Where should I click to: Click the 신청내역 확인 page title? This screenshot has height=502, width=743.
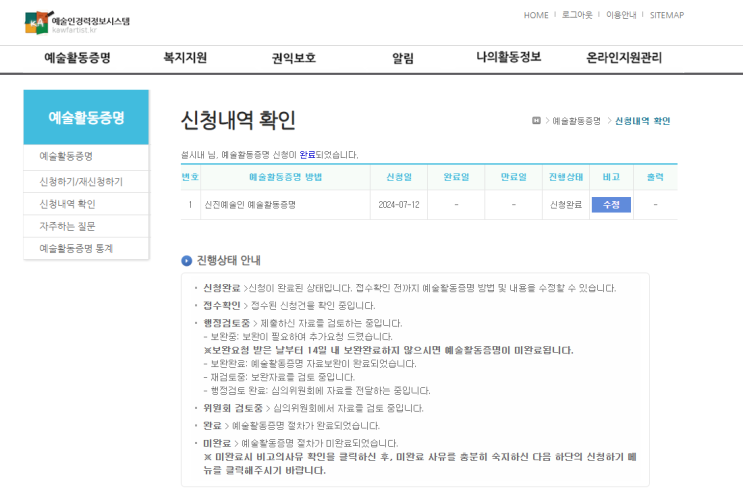point(238,120)
